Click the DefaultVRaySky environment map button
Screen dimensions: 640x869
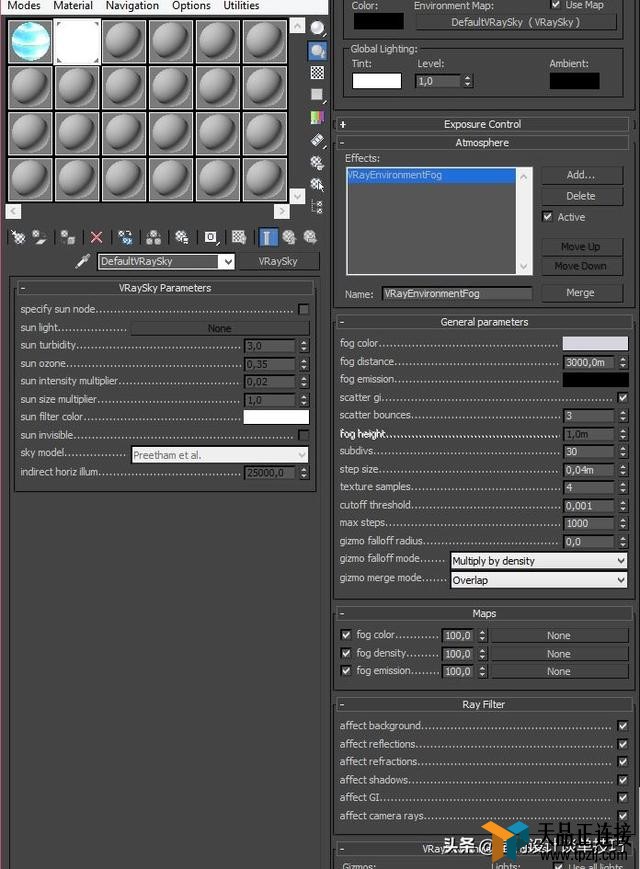pyautogui.click(x=516, y=22)
